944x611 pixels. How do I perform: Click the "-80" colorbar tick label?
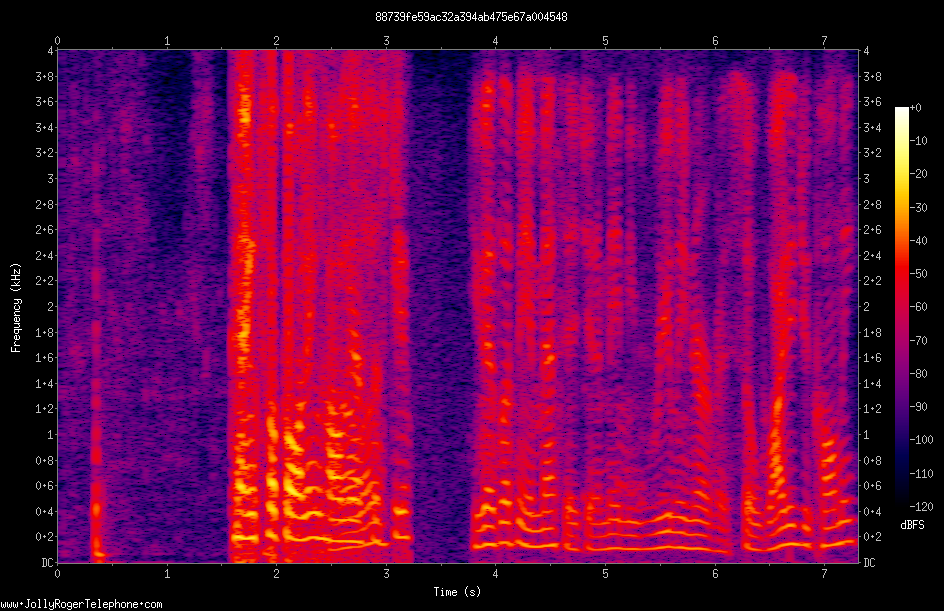918,374
